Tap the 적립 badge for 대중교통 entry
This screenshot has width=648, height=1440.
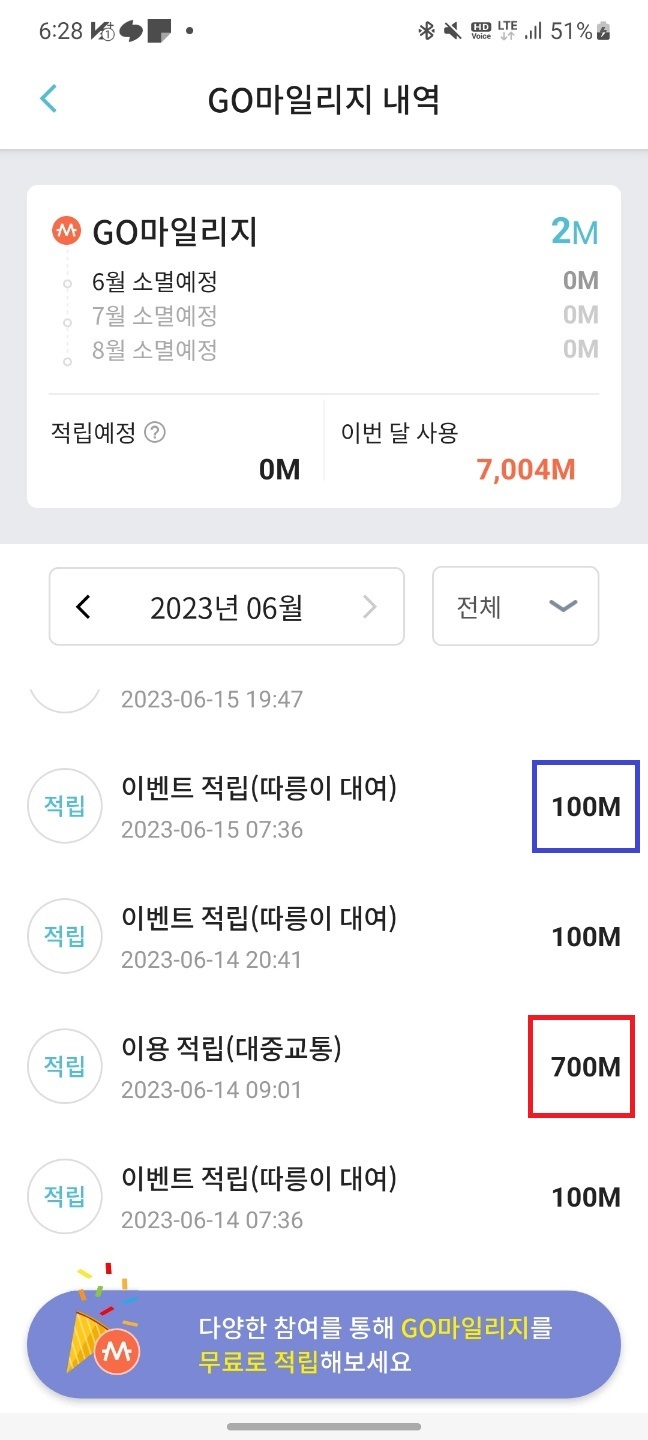(65, 1067)
